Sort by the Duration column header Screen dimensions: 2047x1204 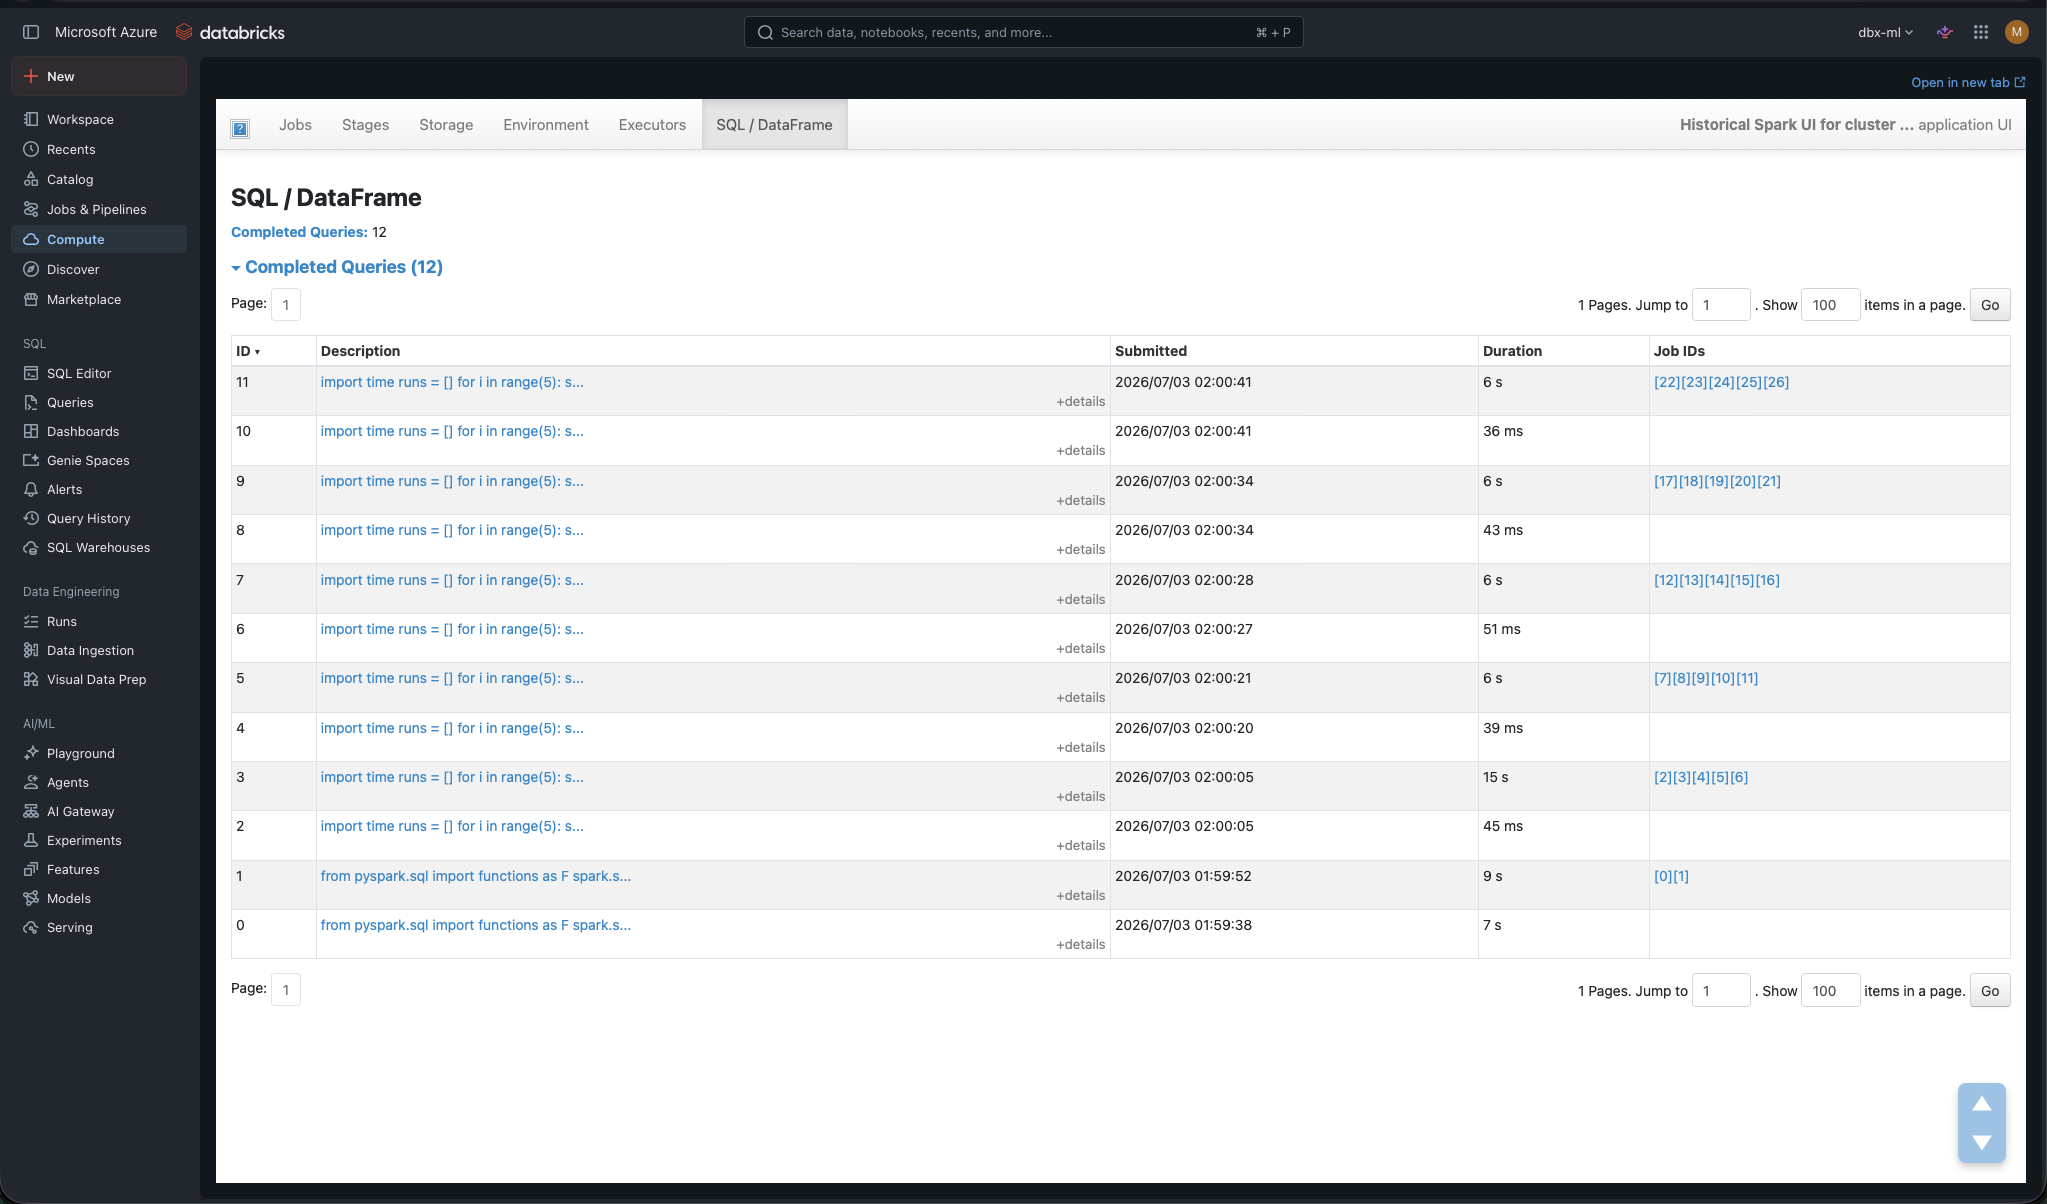coord(1512,351)
